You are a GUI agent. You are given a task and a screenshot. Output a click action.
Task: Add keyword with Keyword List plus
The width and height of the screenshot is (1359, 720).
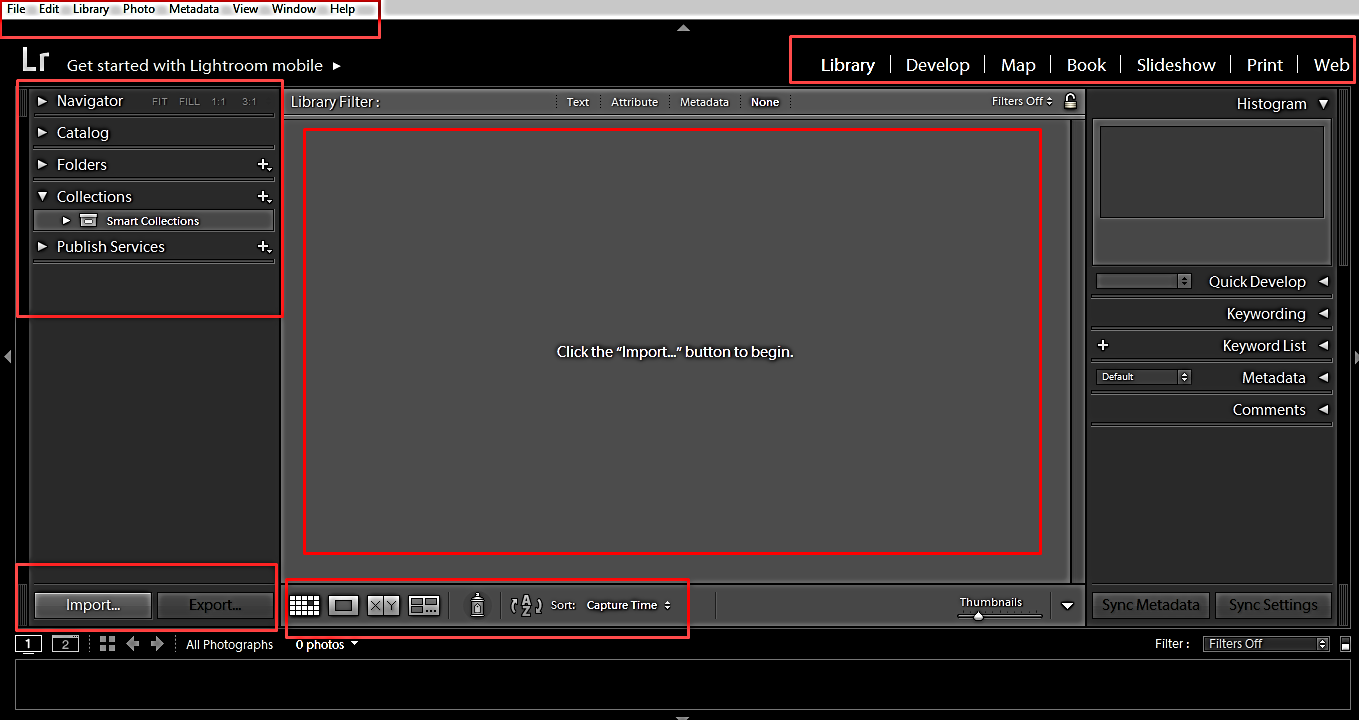point(1103,345)
